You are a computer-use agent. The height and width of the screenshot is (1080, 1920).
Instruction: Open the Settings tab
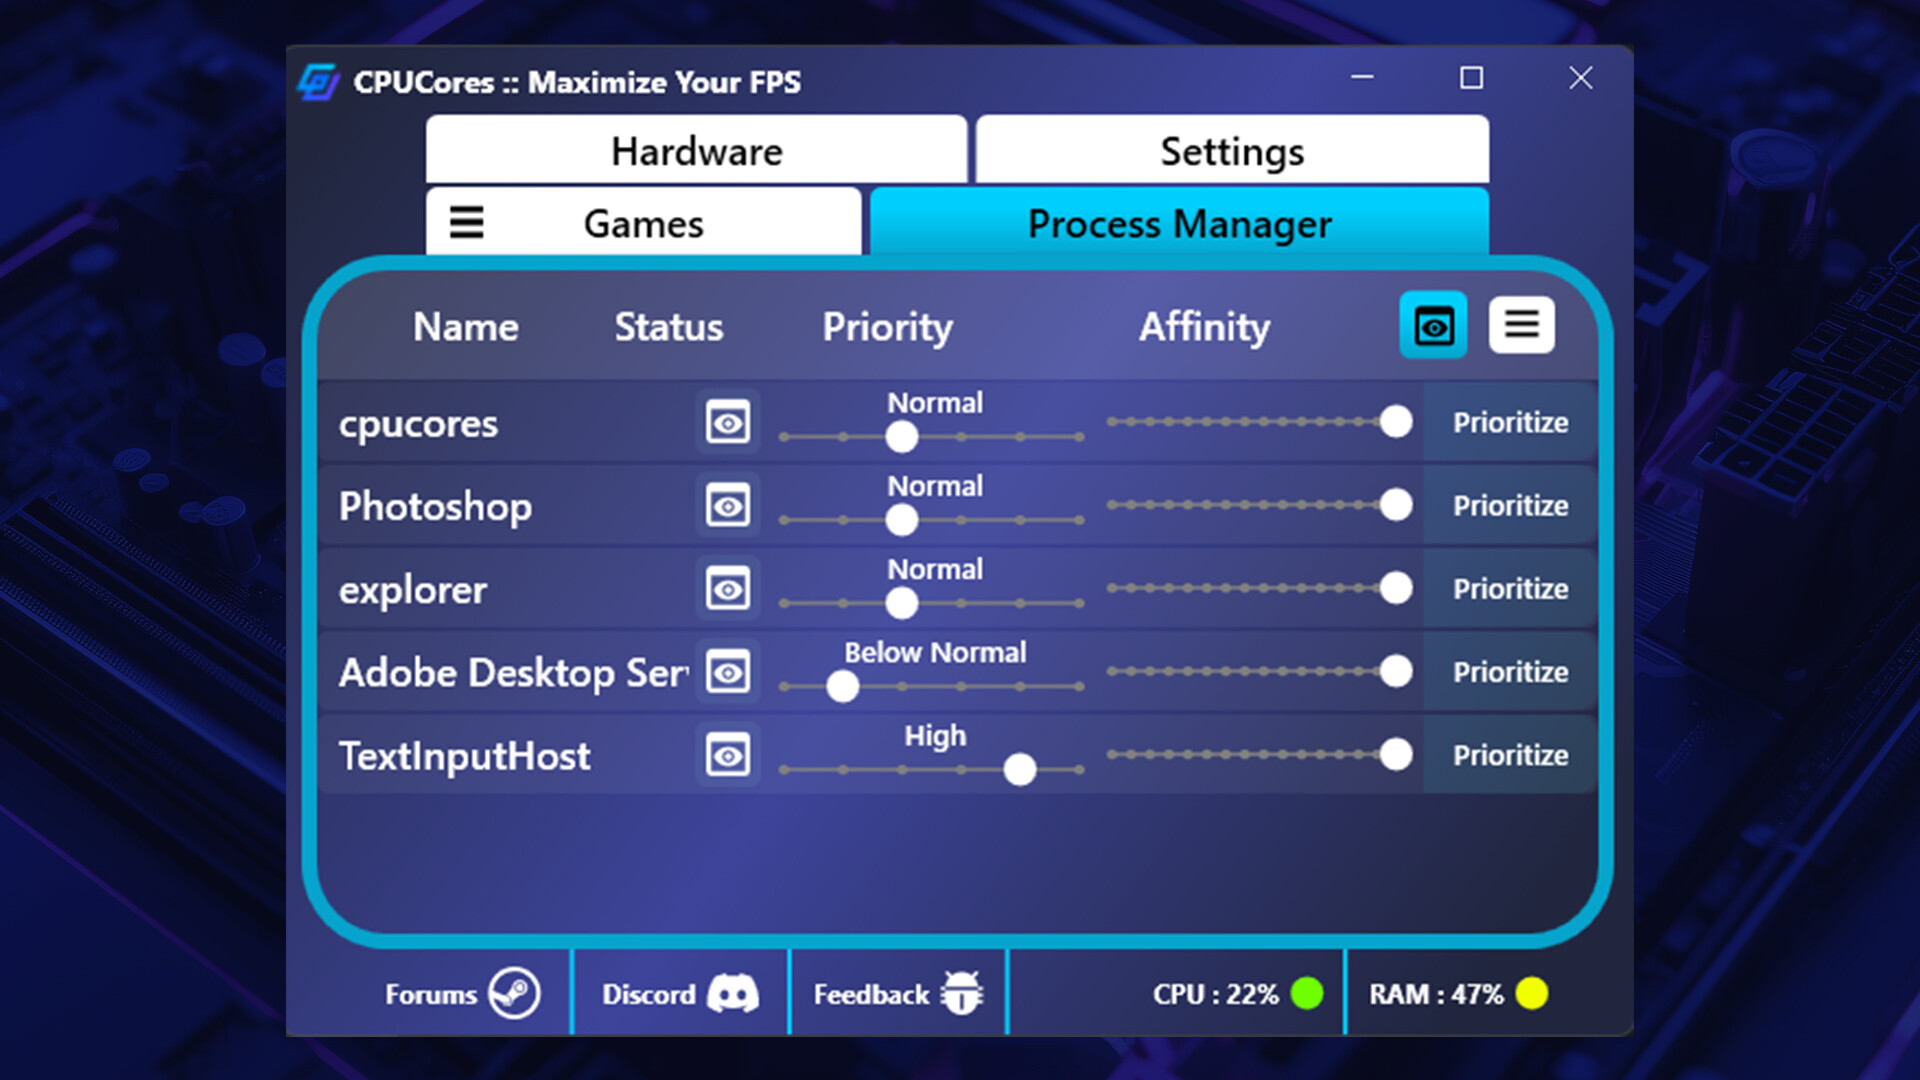coord(1231,150)
